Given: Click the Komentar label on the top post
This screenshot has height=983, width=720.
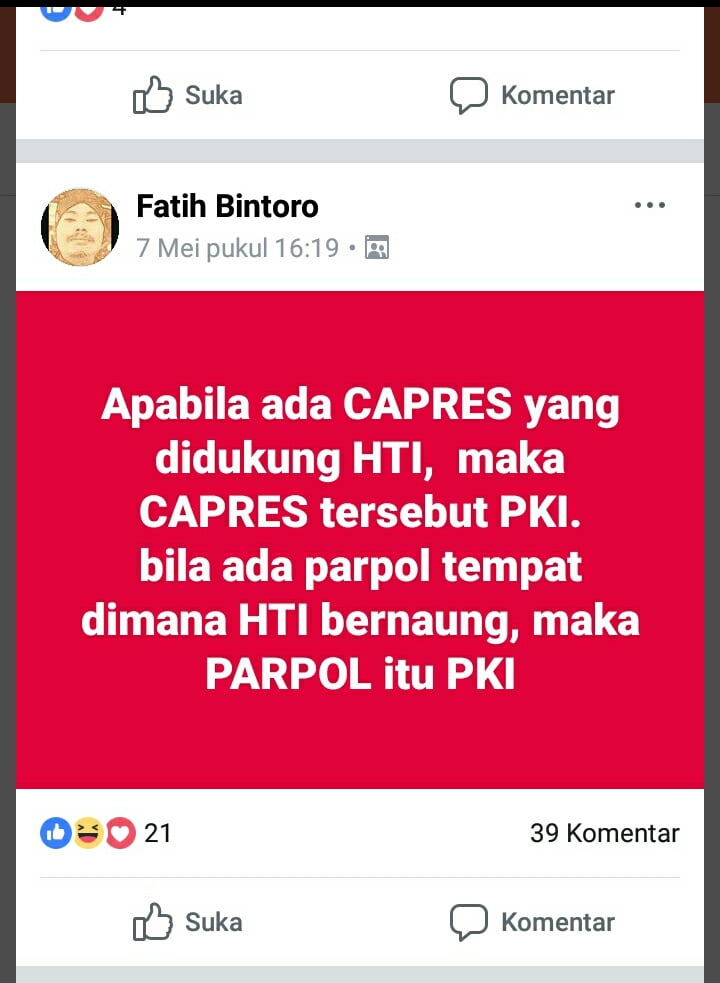Looking at the screenshot, I should click(558, 95).
